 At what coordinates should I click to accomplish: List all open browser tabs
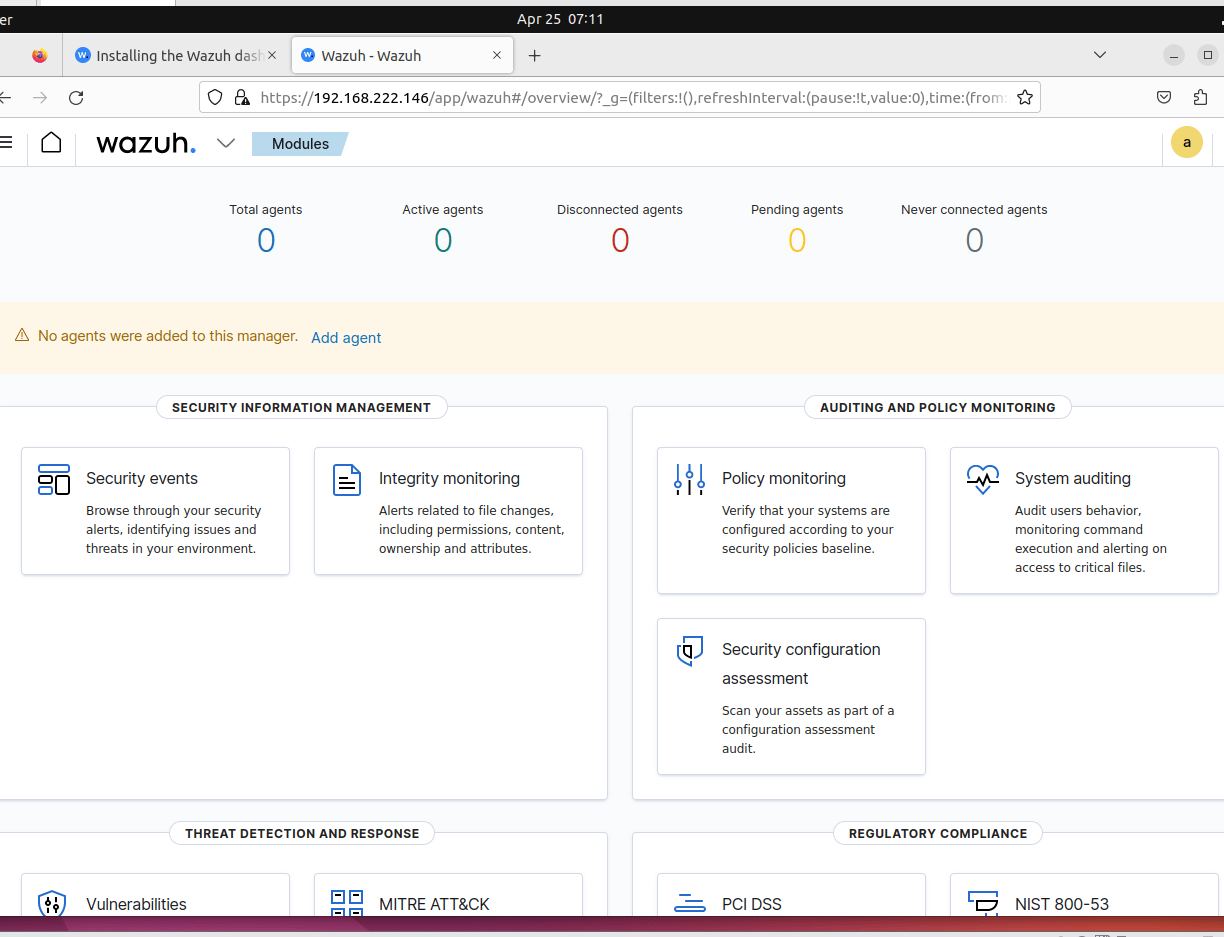(1100, 55)
